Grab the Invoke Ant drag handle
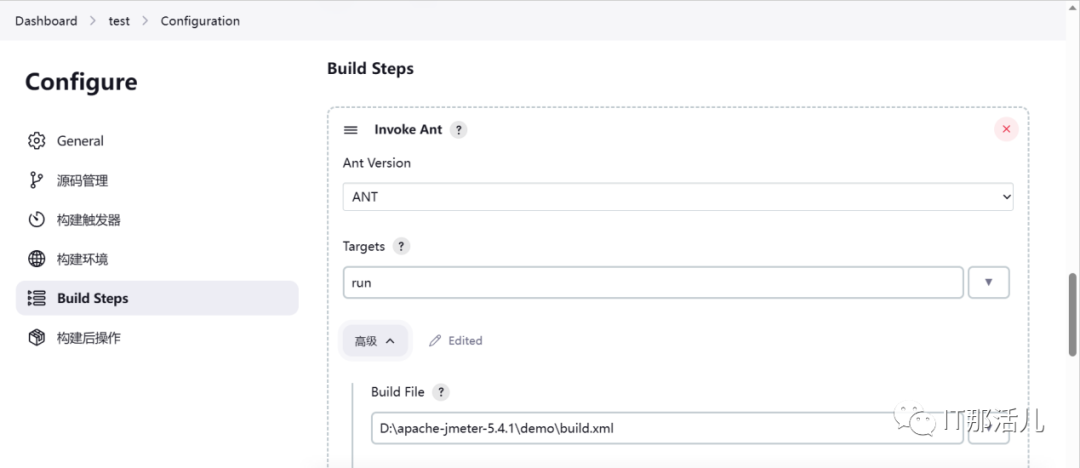 pos(351,130)
